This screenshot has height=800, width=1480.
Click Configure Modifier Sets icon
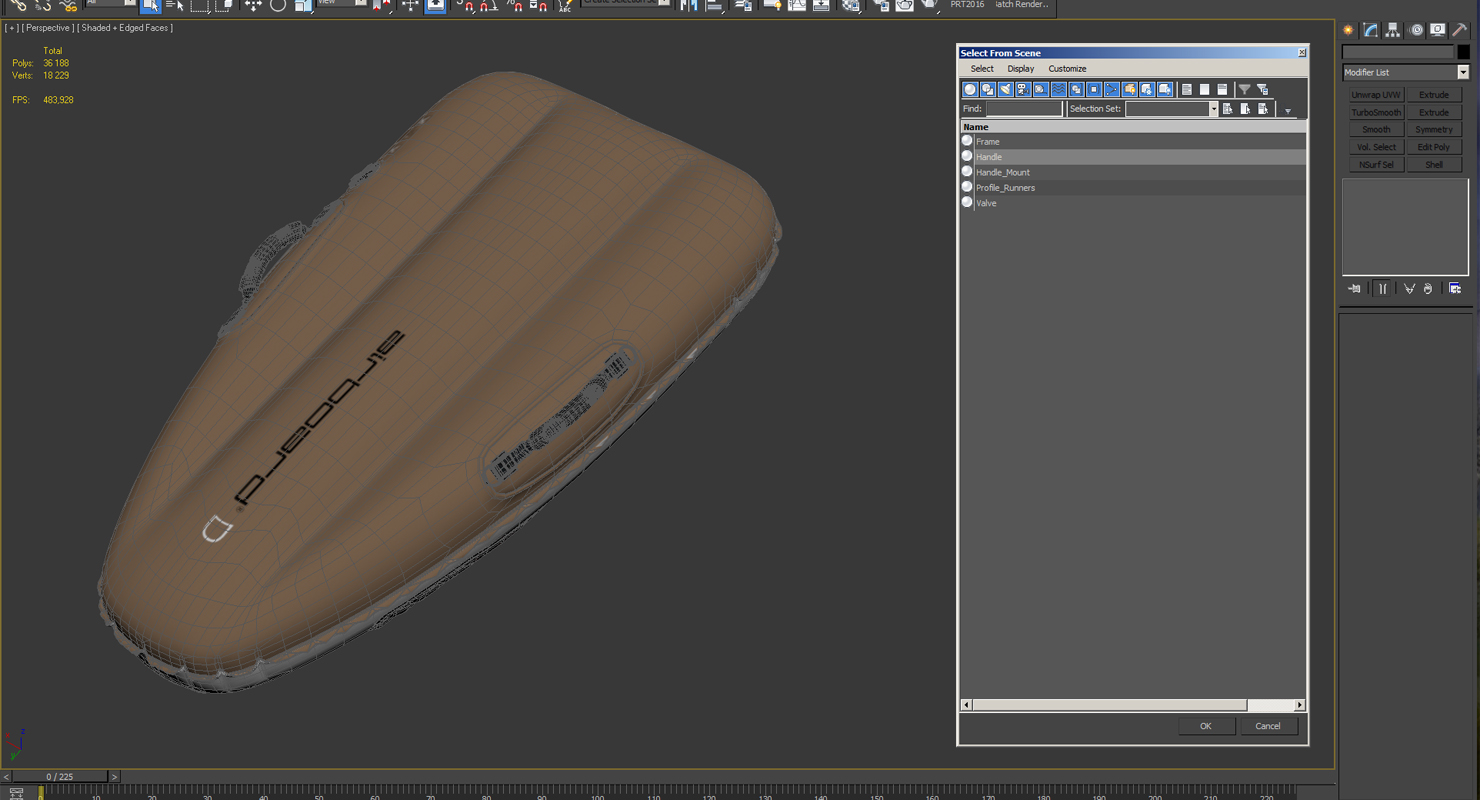tap(1455, 289)
